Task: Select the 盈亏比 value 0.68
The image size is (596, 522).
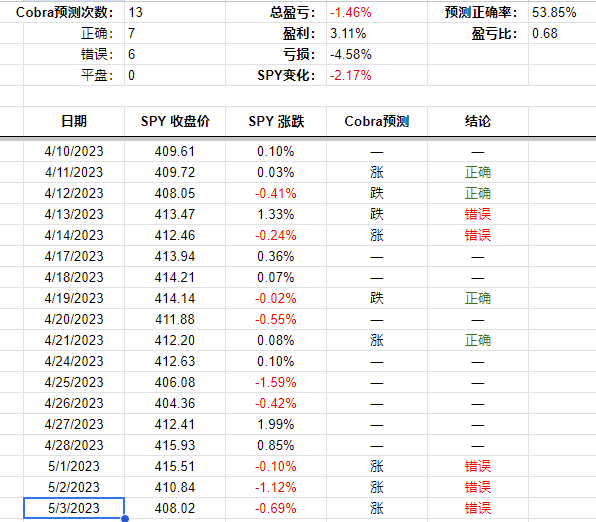Action: click(545, 33)
